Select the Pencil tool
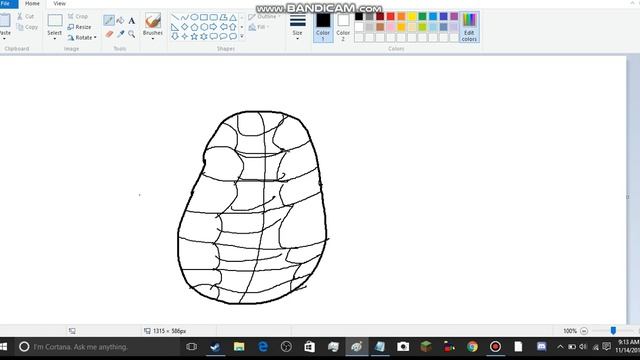Viewport: 640px width, 360px height. point(109,20)
